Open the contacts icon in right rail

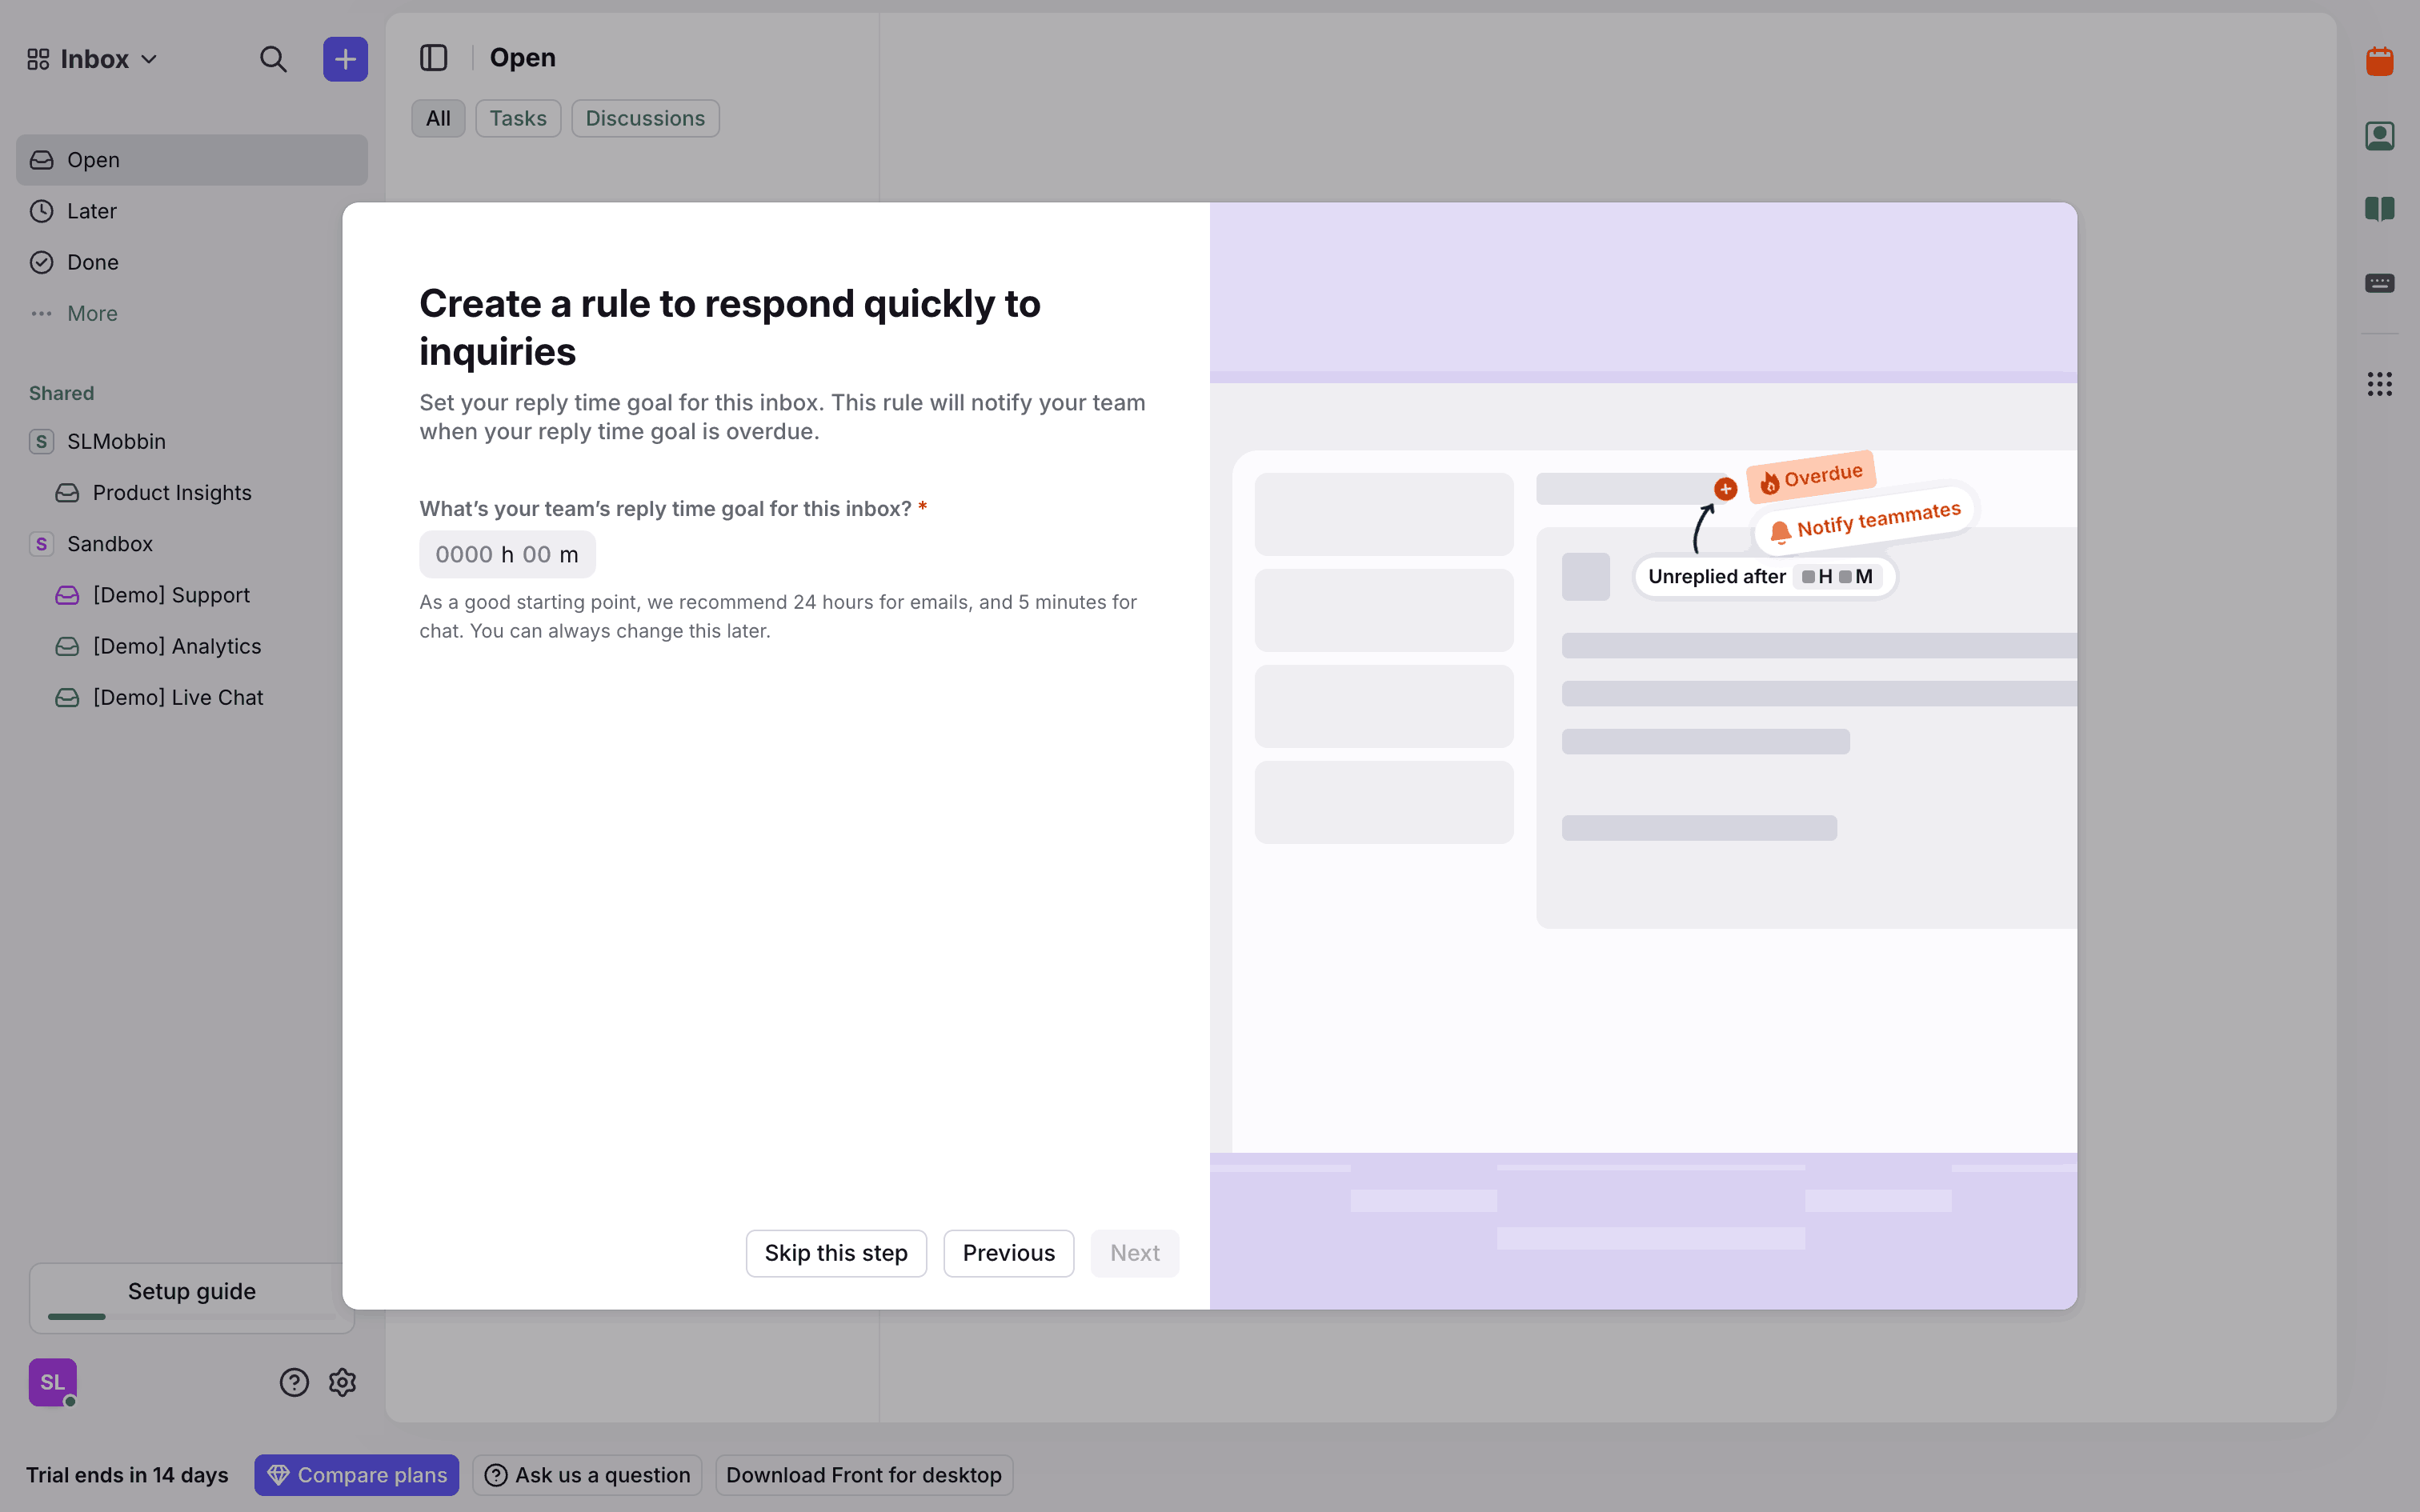point(2379,136)
